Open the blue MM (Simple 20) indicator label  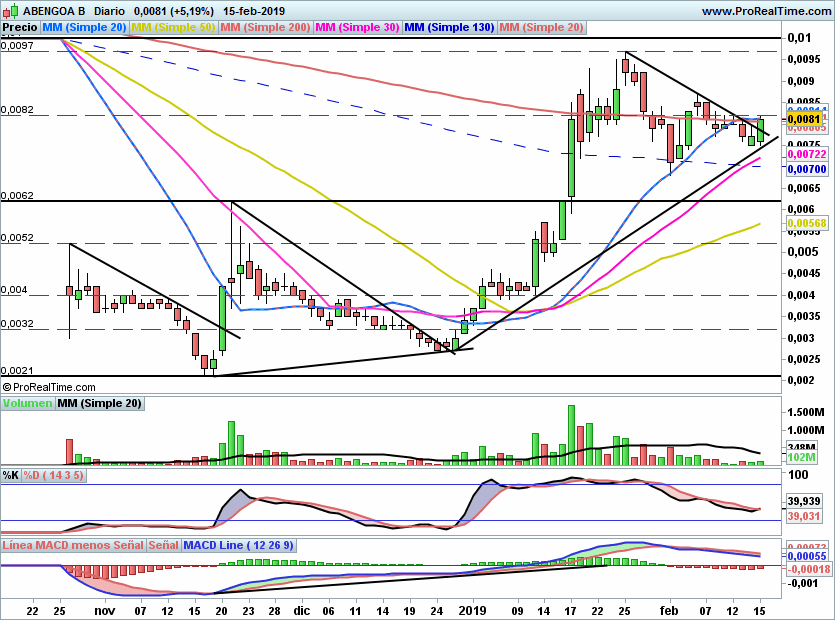pyautogui.click(x=84, y=27)
